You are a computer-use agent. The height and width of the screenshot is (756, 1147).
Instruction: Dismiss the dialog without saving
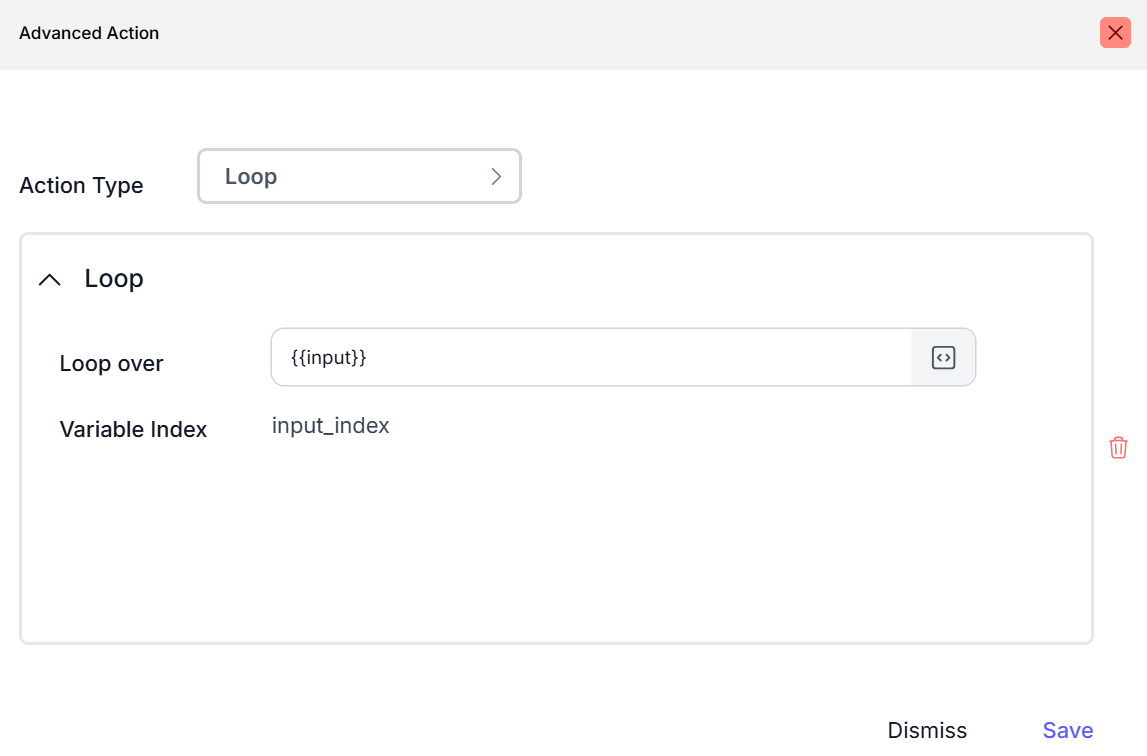pos(927,730)
